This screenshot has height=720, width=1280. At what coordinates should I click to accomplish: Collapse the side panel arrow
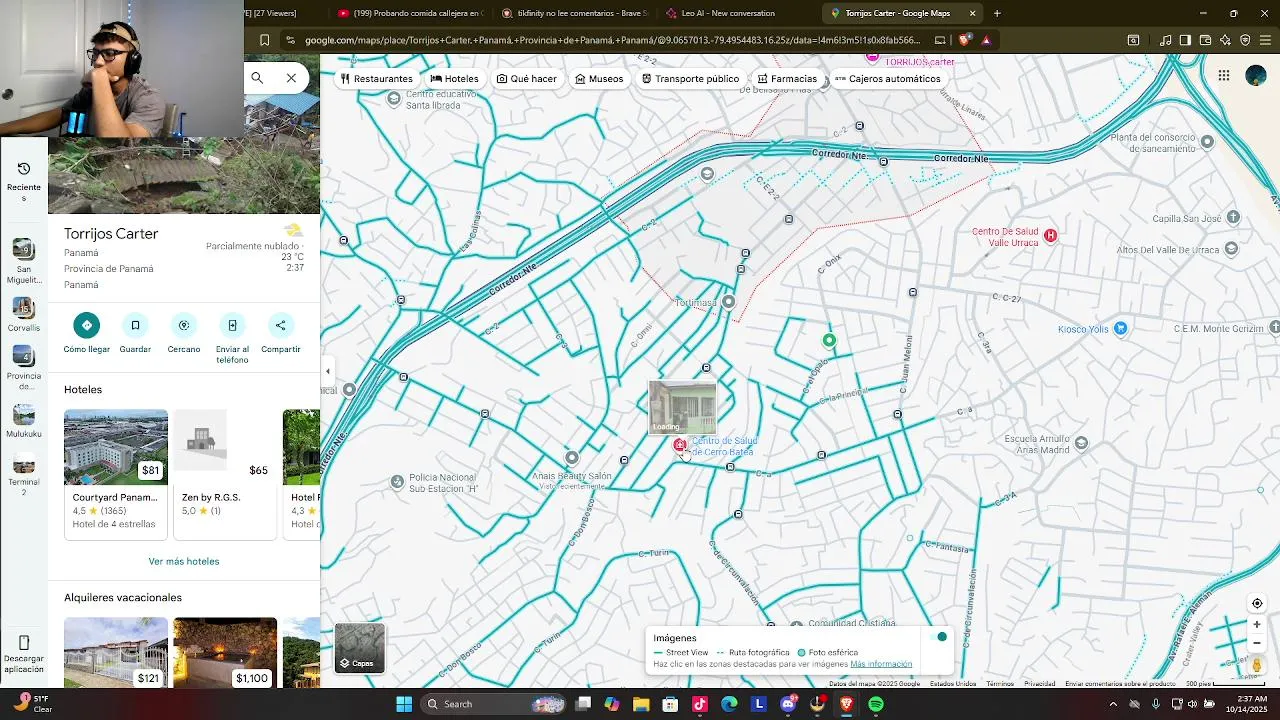click(327, 371)
